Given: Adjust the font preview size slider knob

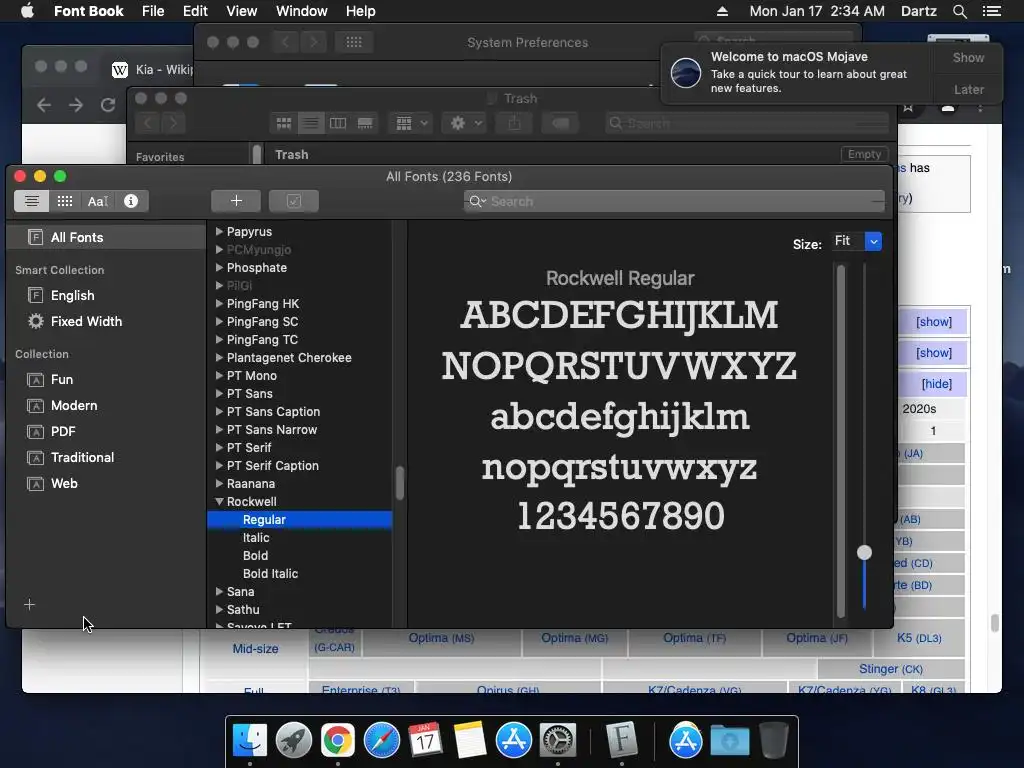Looking at the screenshot, I should (864, 552).
